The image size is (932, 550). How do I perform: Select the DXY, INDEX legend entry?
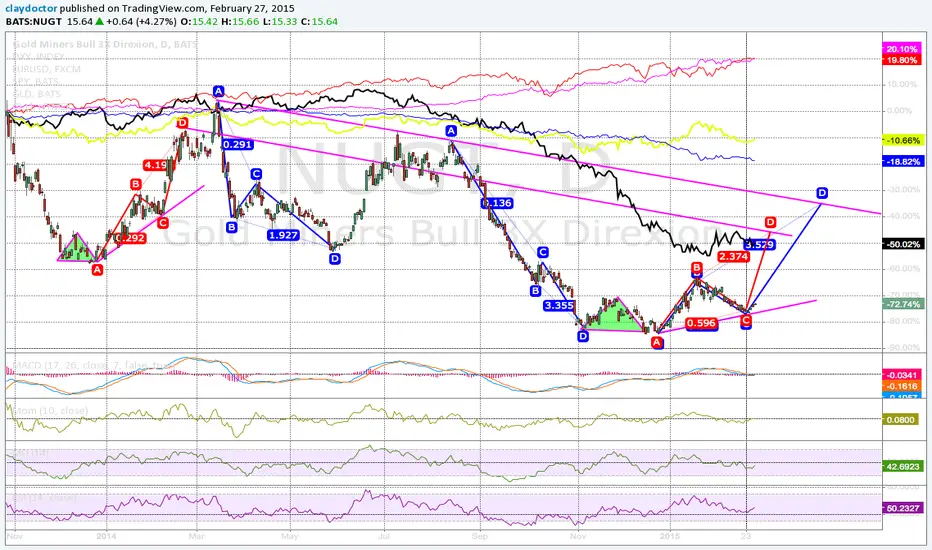(39, 56)
